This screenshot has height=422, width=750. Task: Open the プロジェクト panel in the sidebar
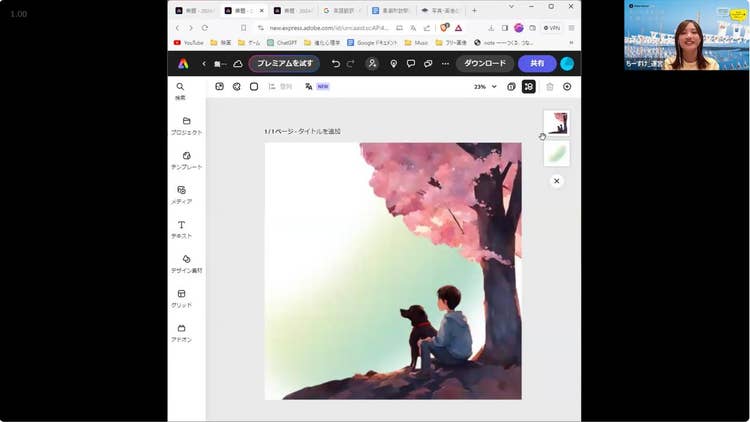coord(187,125)
